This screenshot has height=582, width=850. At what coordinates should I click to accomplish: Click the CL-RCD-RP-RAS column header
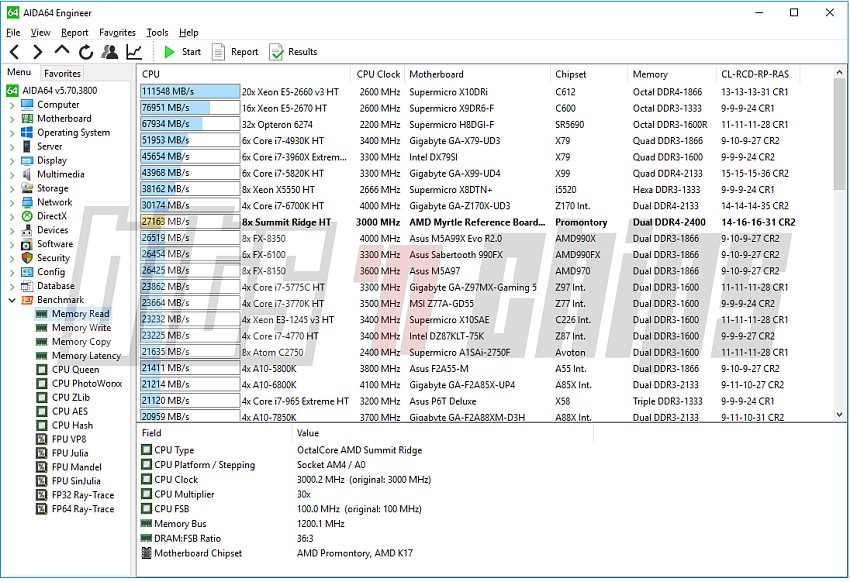758,74
